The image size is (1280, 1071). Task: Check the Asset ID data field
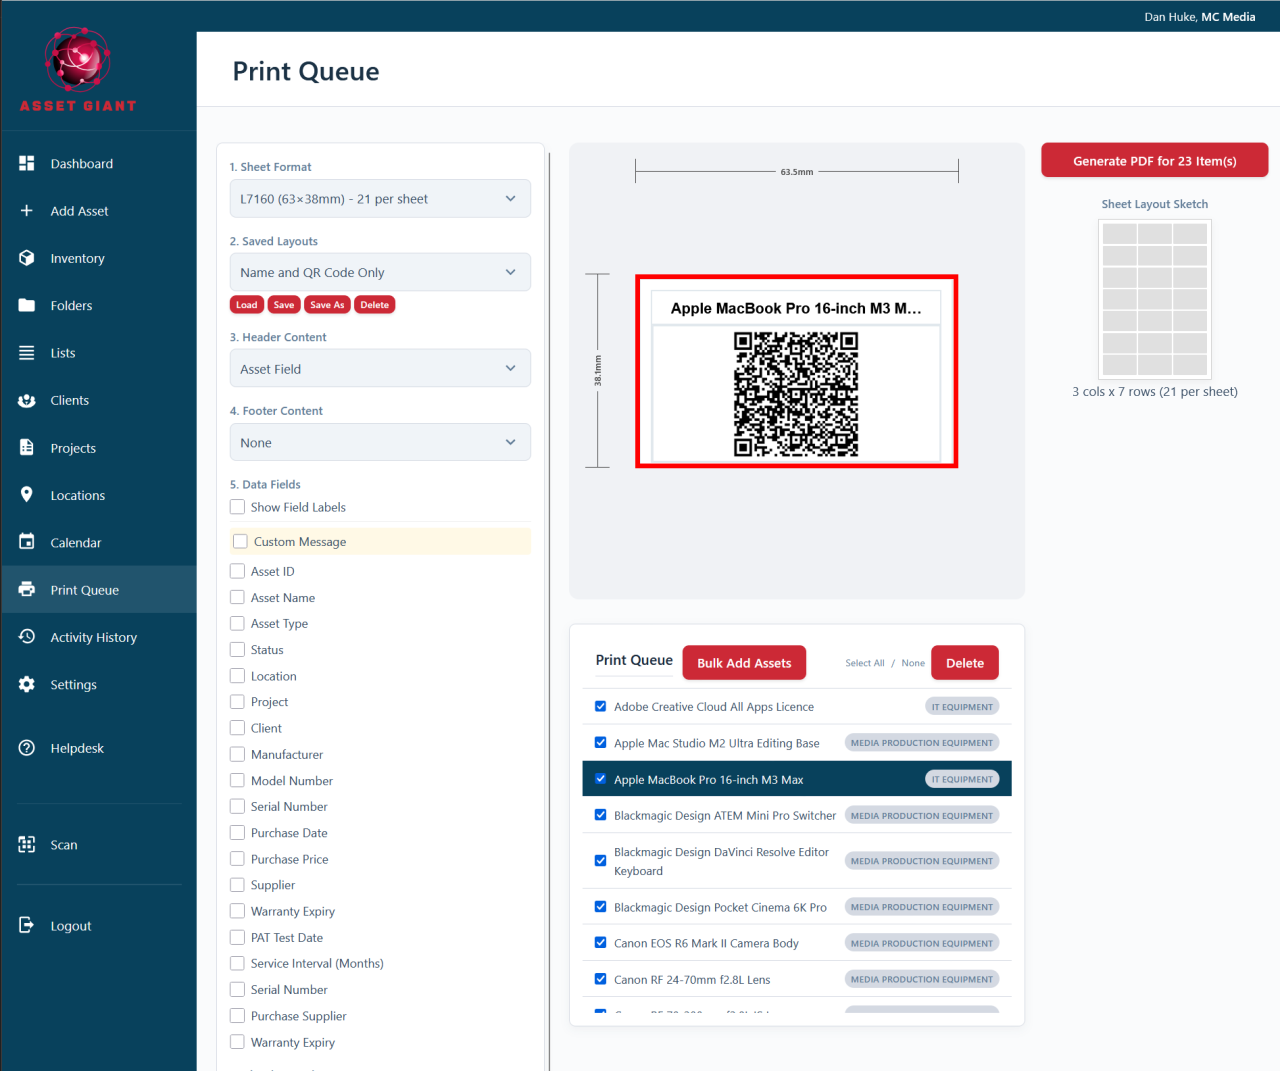237,571
